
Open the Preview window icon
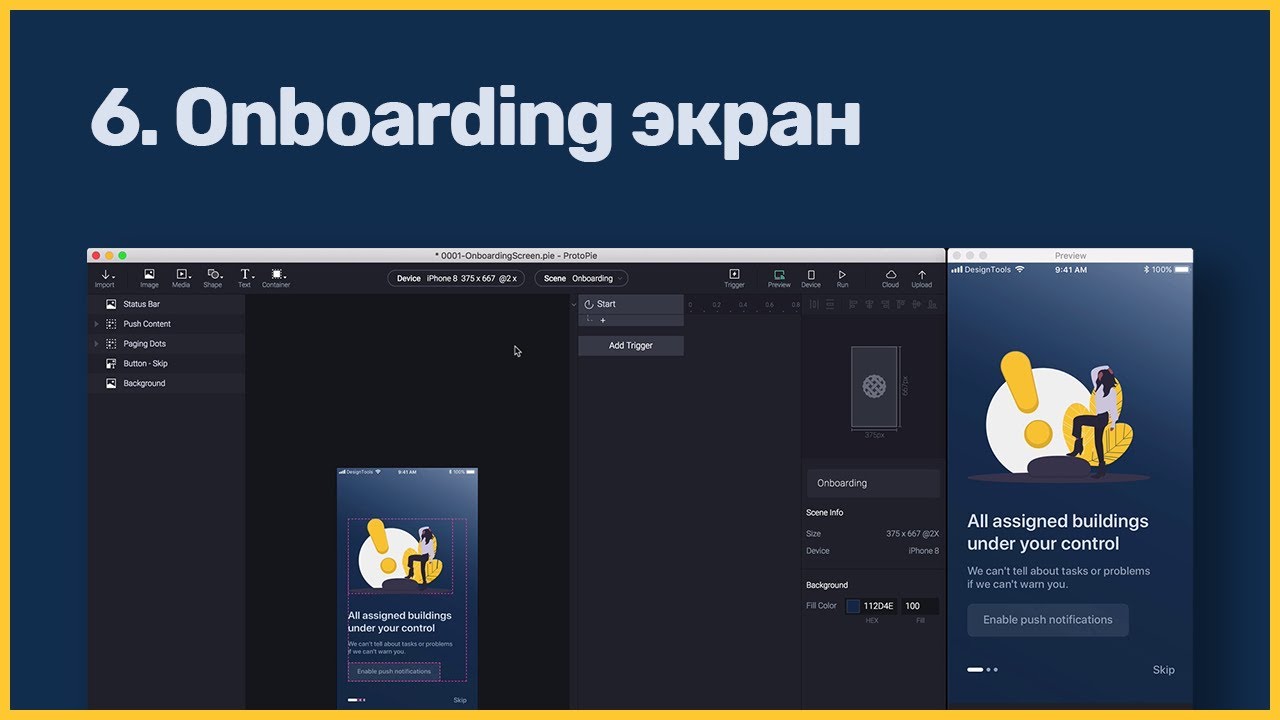779,278
